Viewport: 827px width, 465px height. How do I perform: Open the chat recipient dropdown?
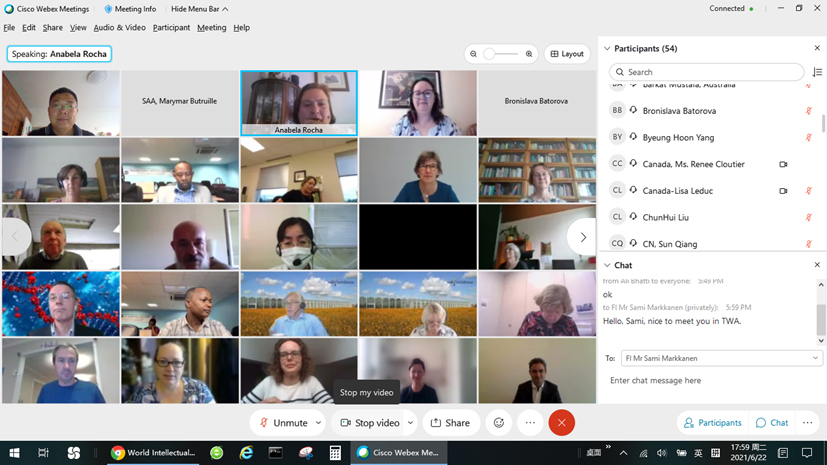point(721,358)
